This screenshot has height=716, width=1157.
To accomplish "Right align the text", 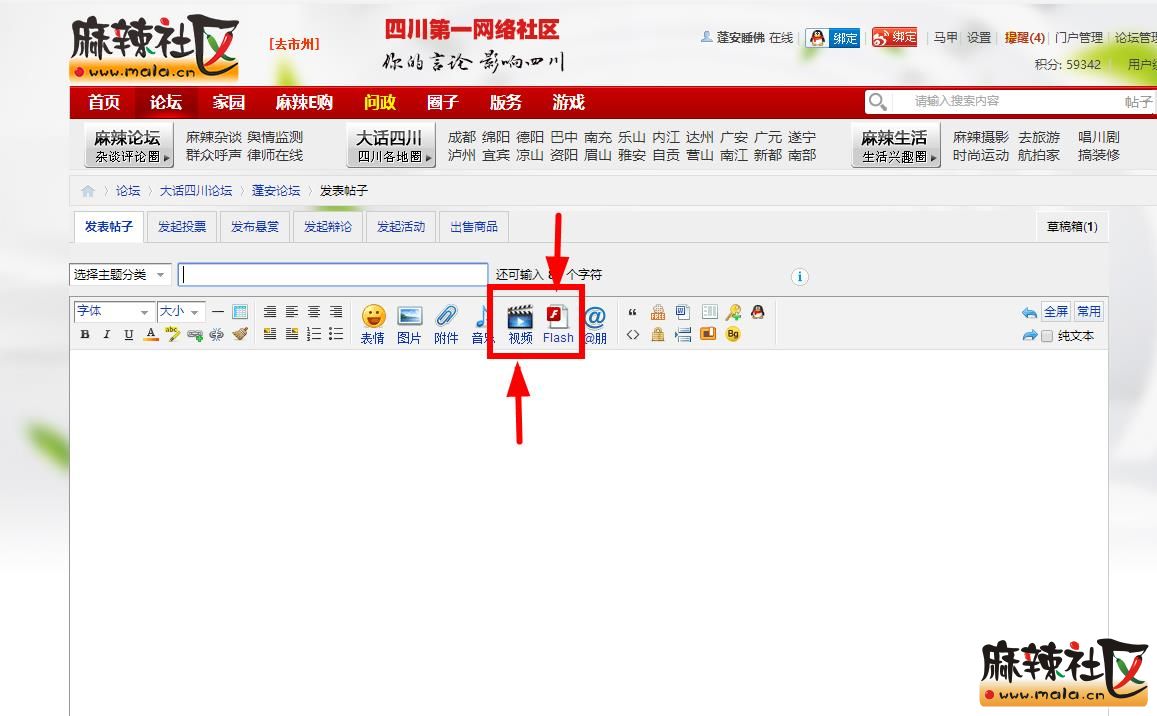I will coord(336,311).
